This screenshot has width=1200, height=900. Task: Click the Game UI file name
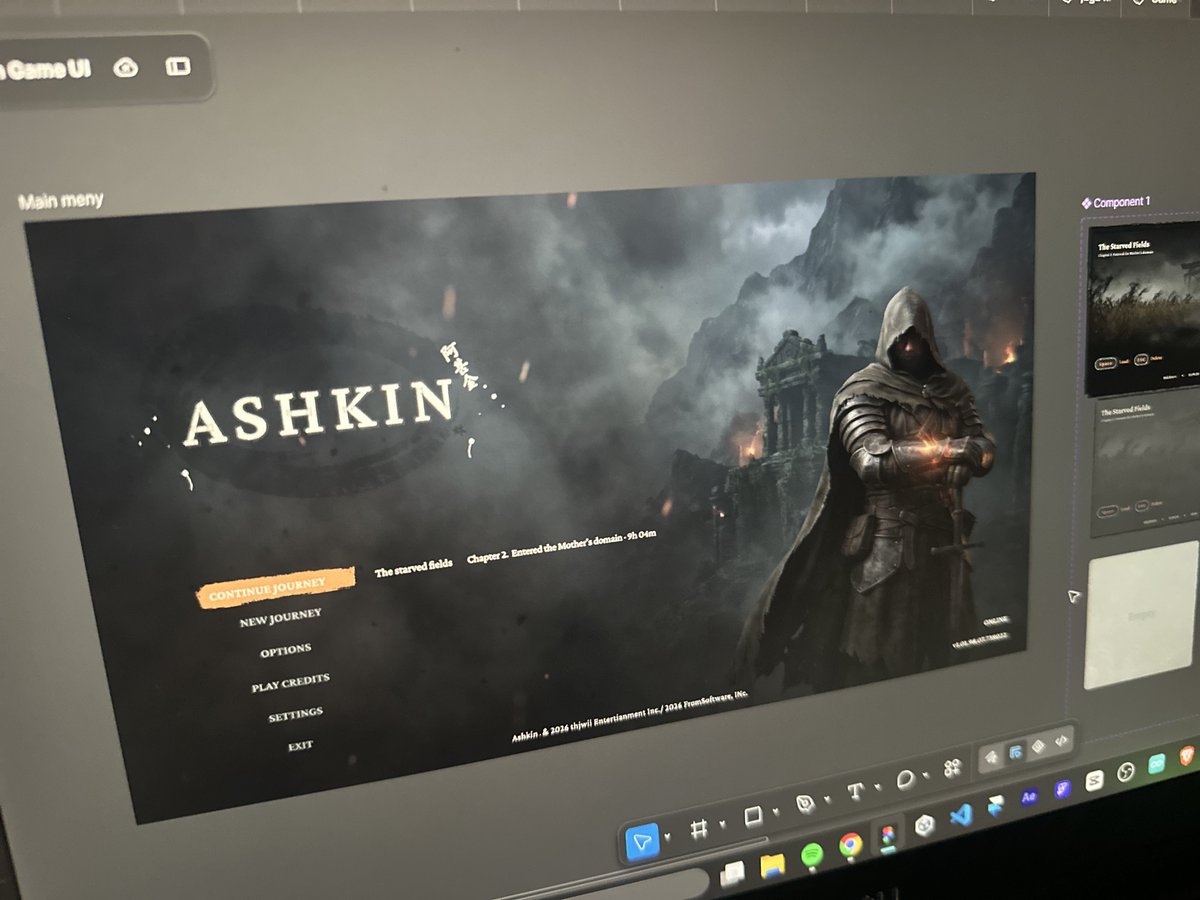pos(45,70)
